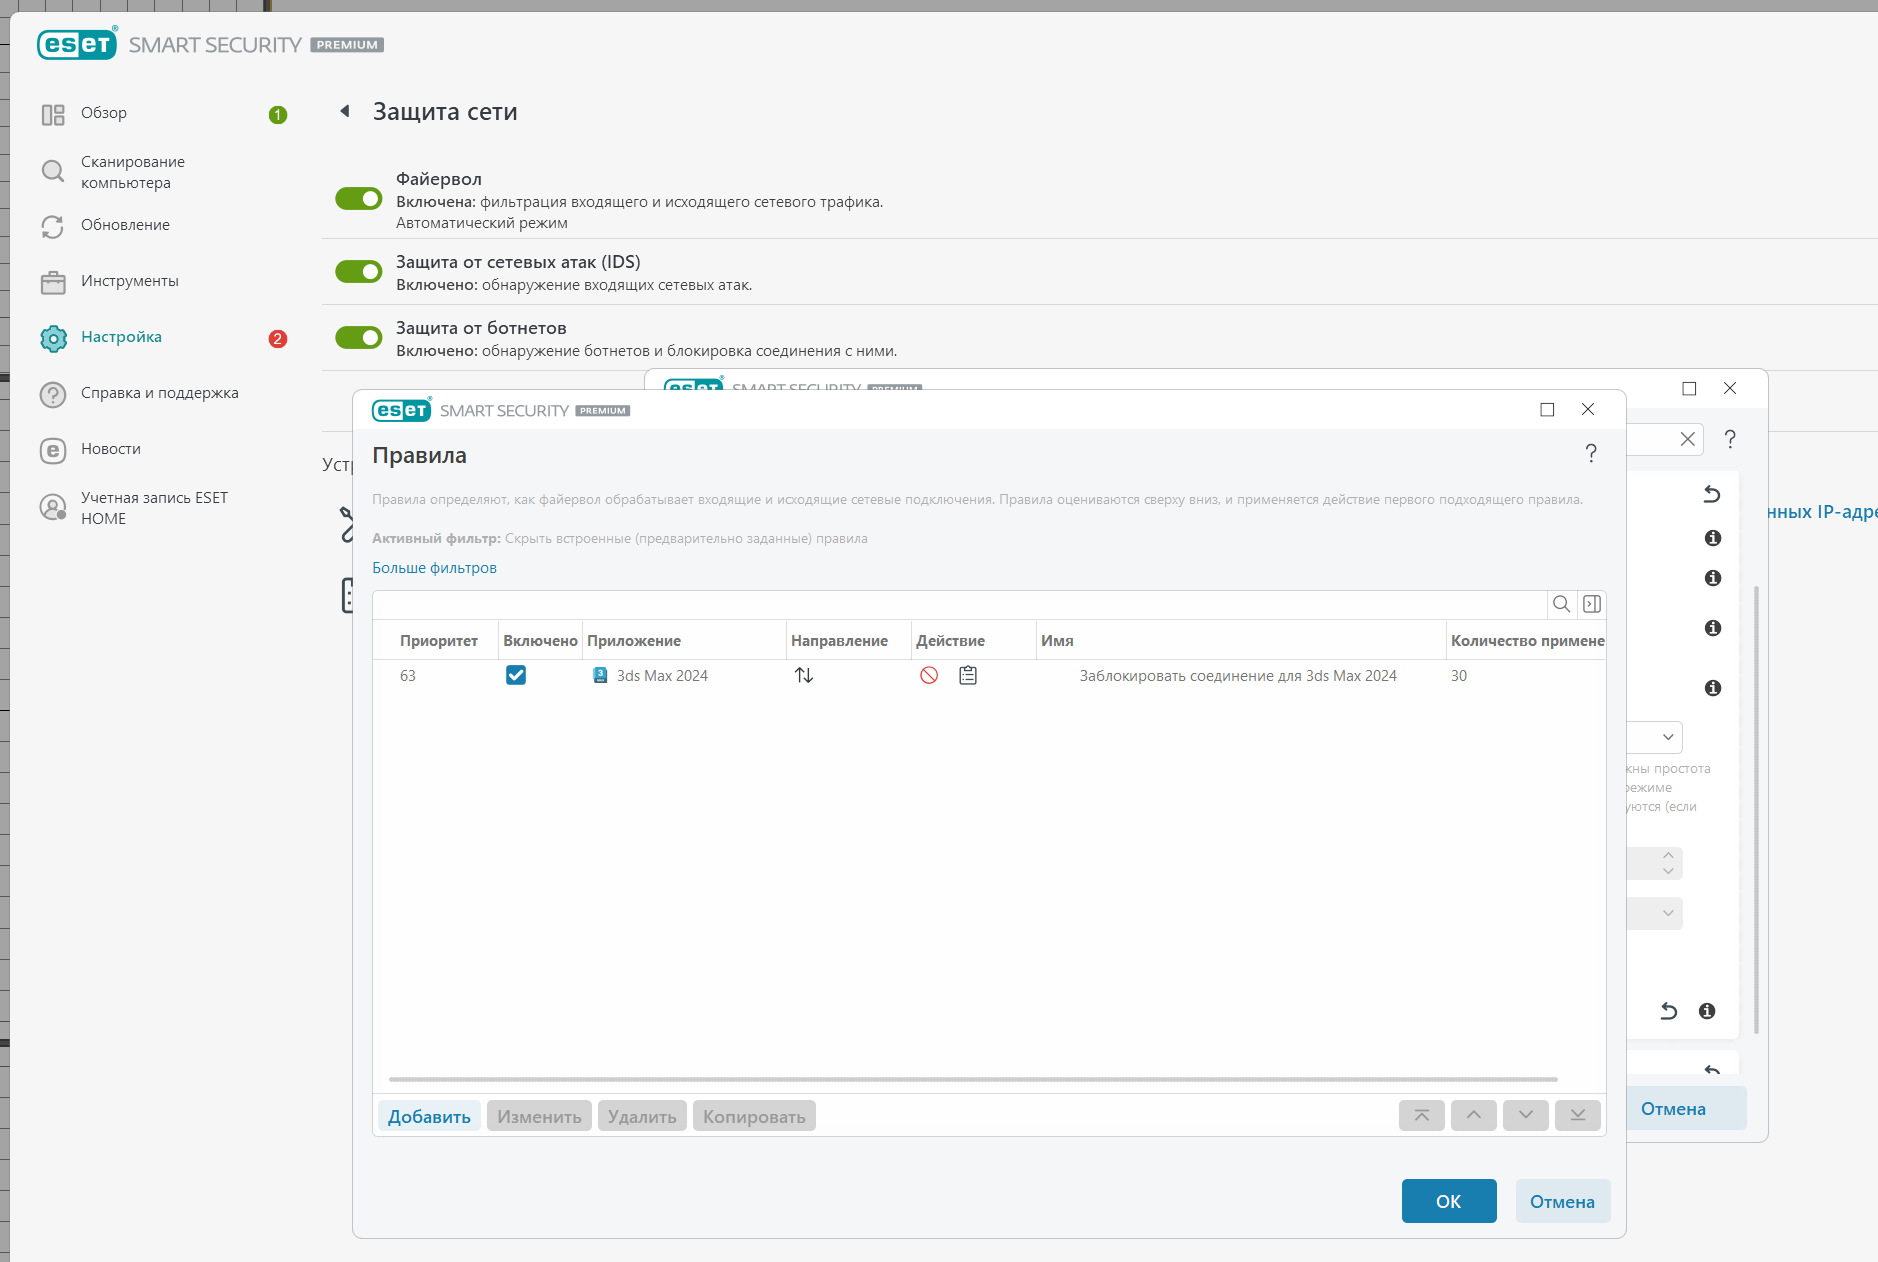1878x1262 pixels.
Task: Click the gear icon for Настройка
Action: click(x=53, y=339)
